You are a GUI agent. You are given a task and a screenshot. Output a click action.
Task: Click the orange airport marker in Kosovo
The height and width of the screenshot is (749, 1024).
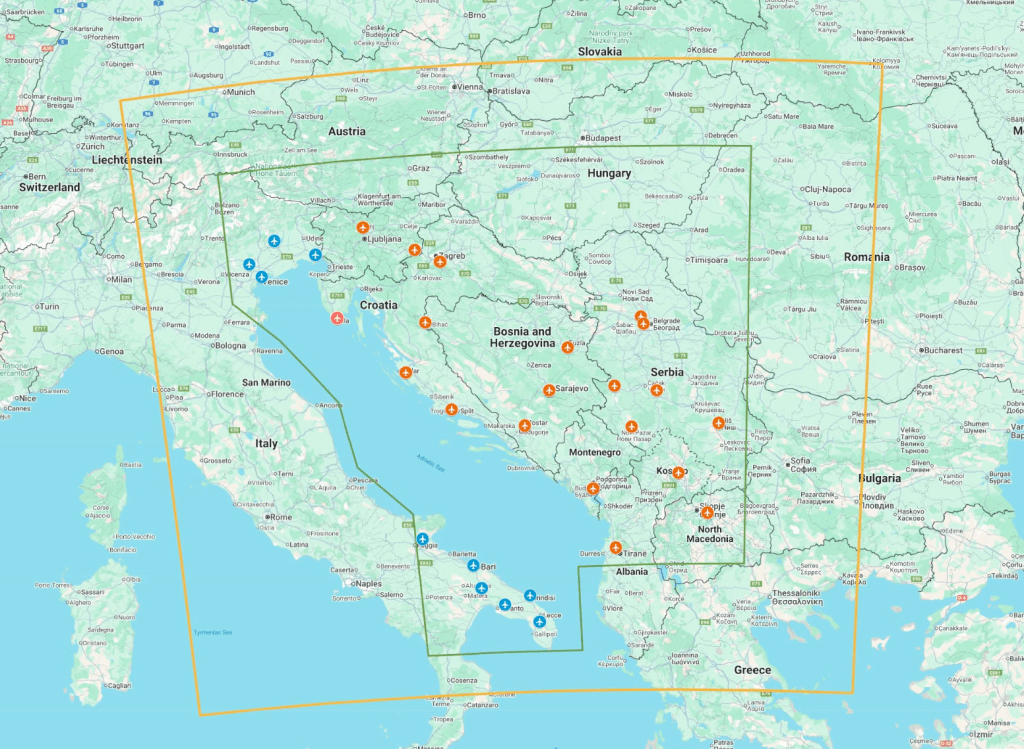[678, 472]
